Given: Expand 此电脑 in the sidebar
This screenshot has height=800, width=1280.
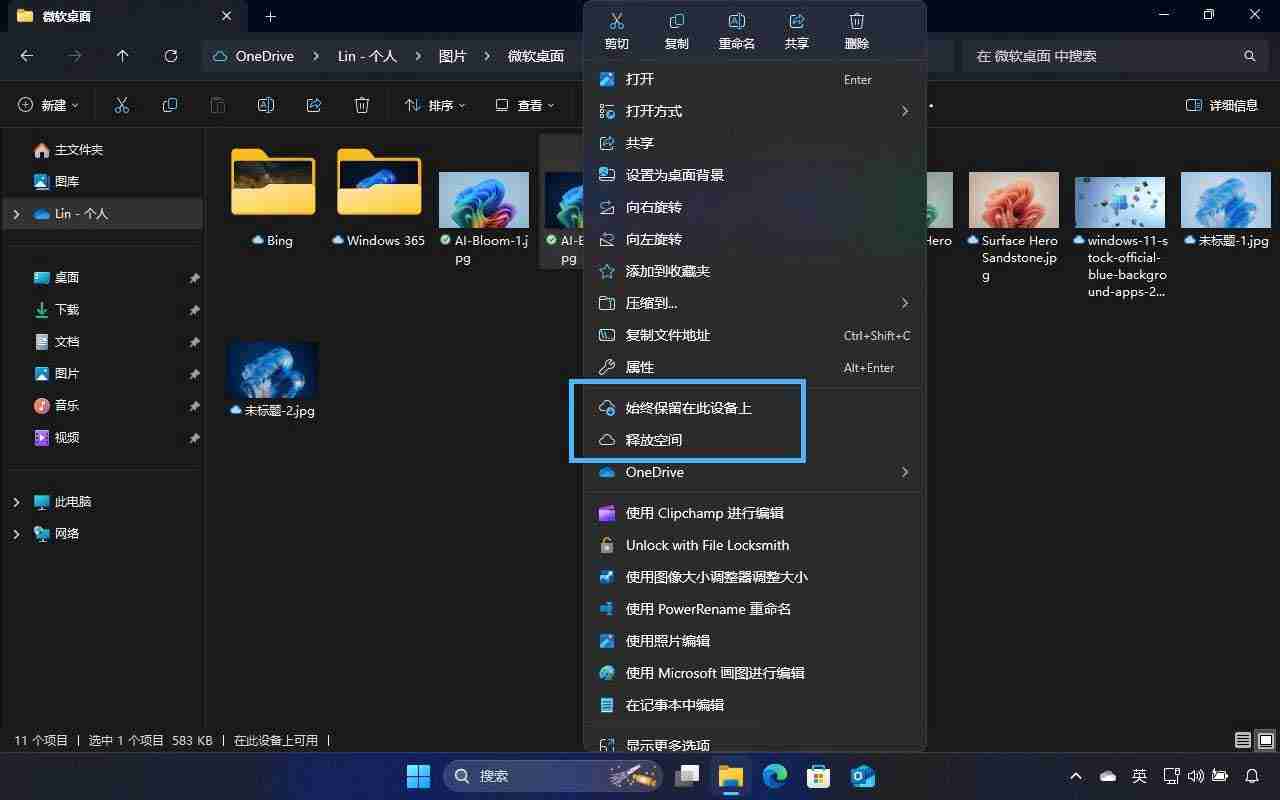Looking at the screenshot, I should point(17,501).
